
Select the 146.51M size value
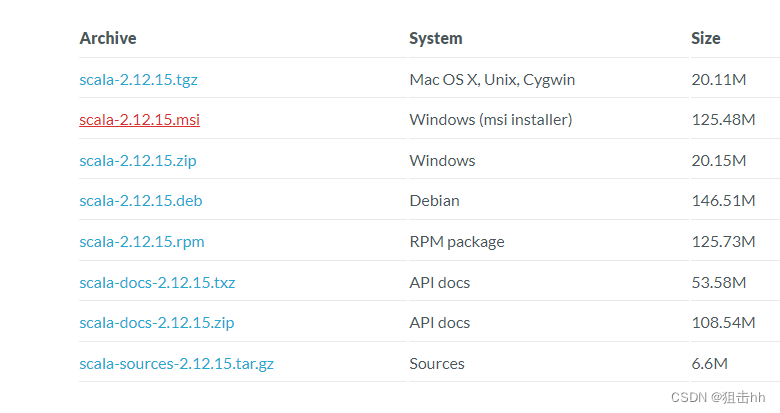pos(723,201)
